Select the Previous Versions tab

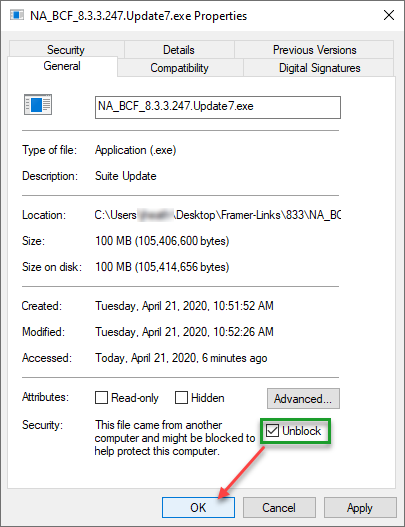314,50
